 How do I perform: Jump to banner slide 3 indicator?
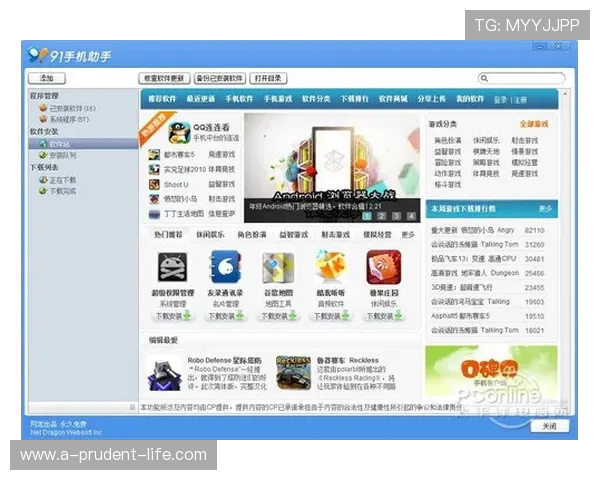point(396,215)
